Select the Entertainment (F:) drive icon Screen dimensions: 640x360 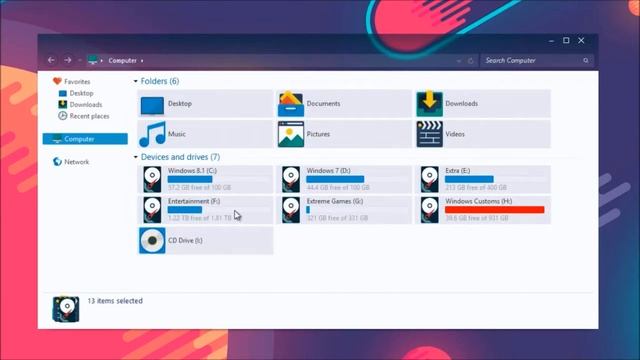[x=152, y=210]
